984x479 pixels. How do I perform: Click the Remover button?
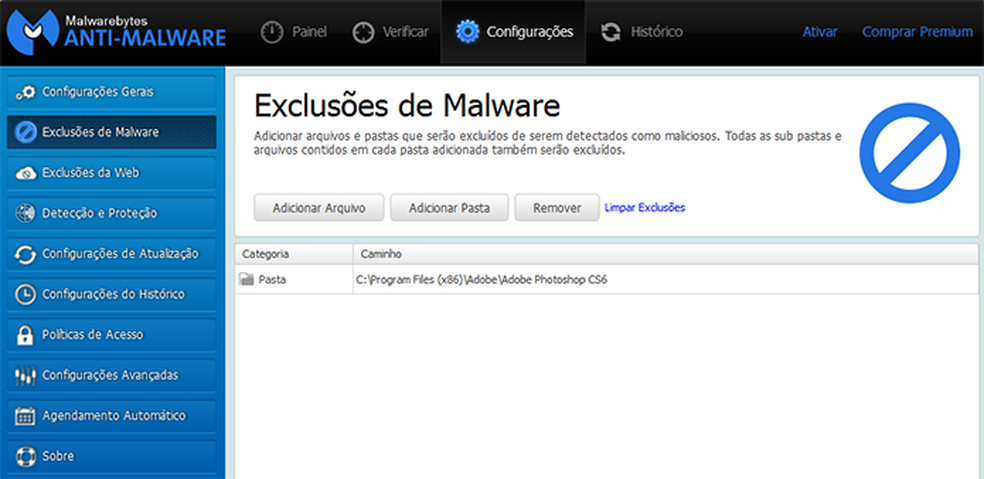click(x=557, y=208)
